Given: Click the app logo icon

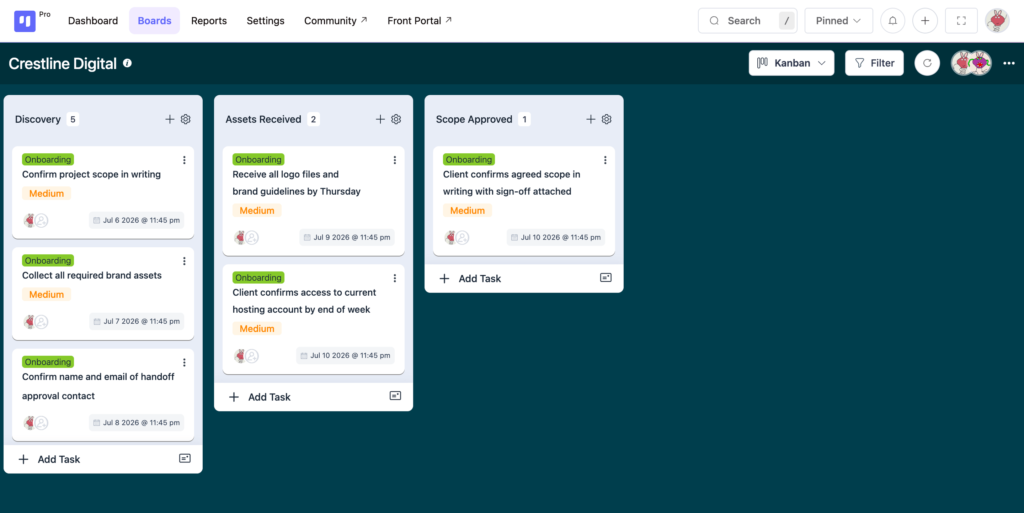Looking at the screenshot, I should point(25,21).
